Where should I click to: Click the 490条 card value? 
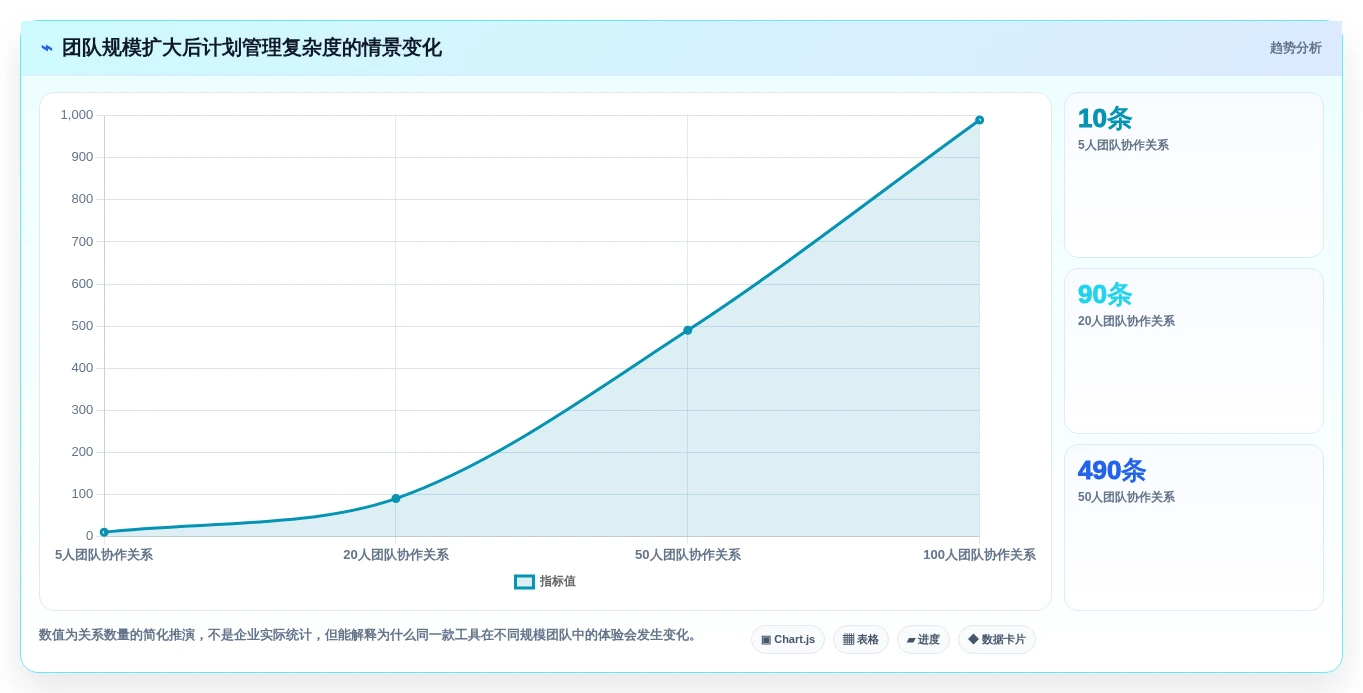point(1112,471)
